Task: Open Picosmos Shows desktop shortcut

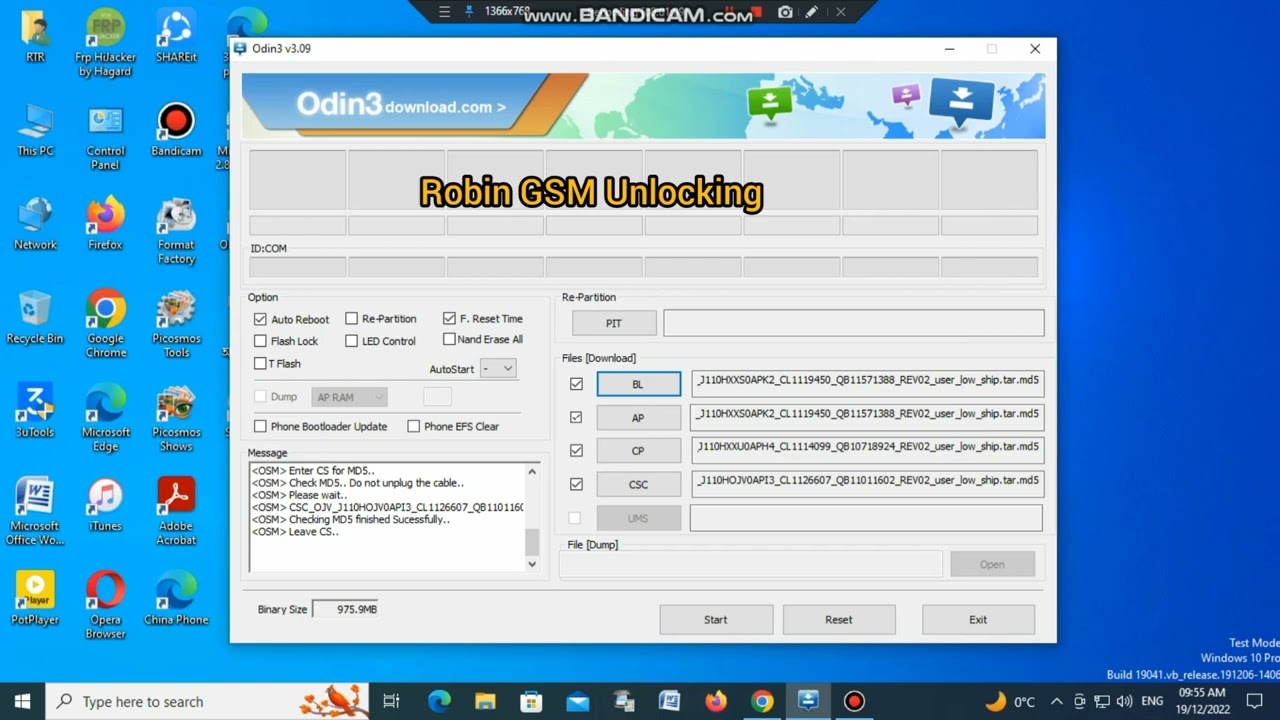Action: pyautogui.click(x=176, y=419)
